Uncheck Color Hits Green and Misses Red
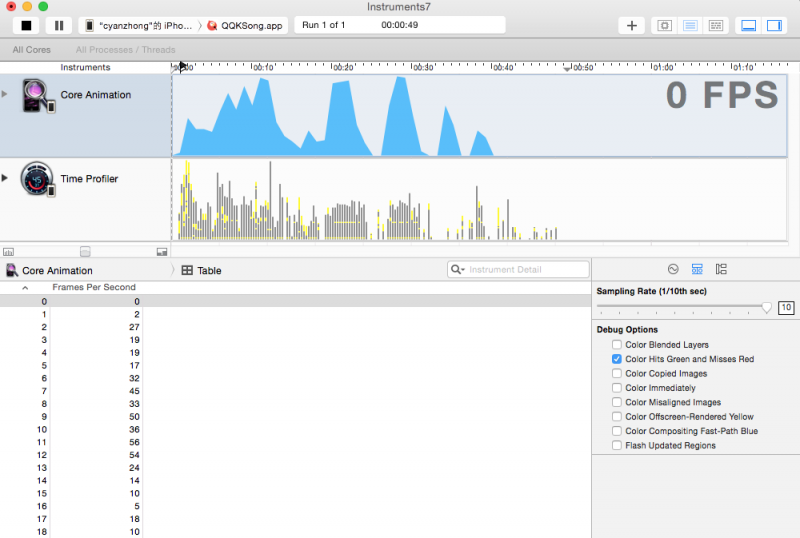 point(617,359)
